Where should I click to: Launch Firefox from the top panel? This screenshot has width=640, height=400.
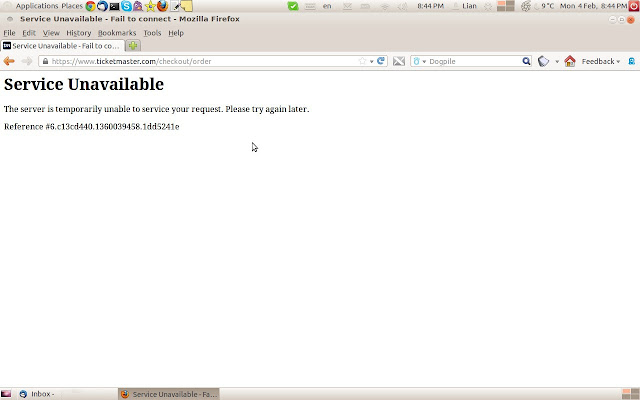click(162, 6)
